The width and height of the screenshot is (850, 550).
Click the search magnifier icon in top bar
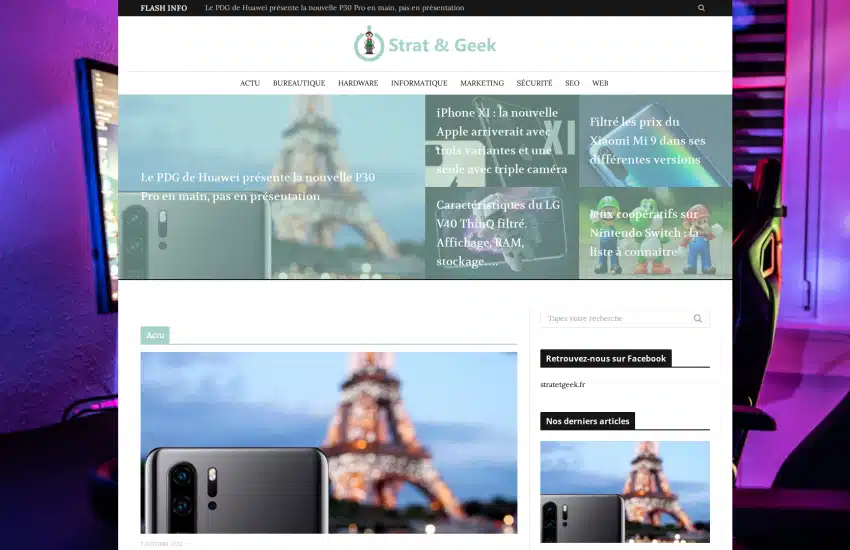point(701,8)
